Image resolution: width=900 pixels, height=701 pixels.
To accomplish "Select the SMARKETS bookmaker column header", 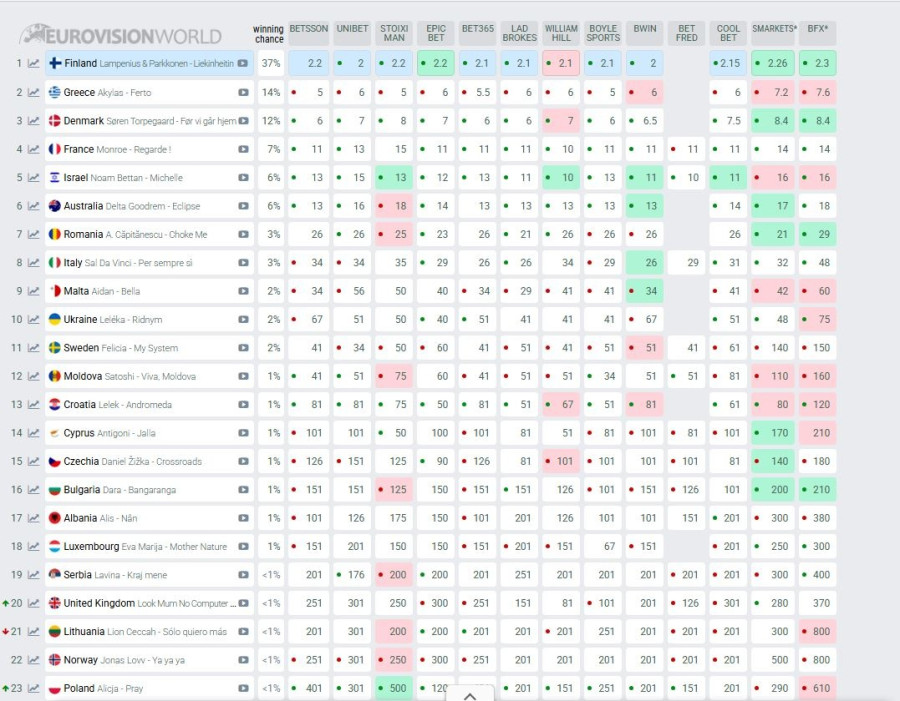I will [774, 33].
